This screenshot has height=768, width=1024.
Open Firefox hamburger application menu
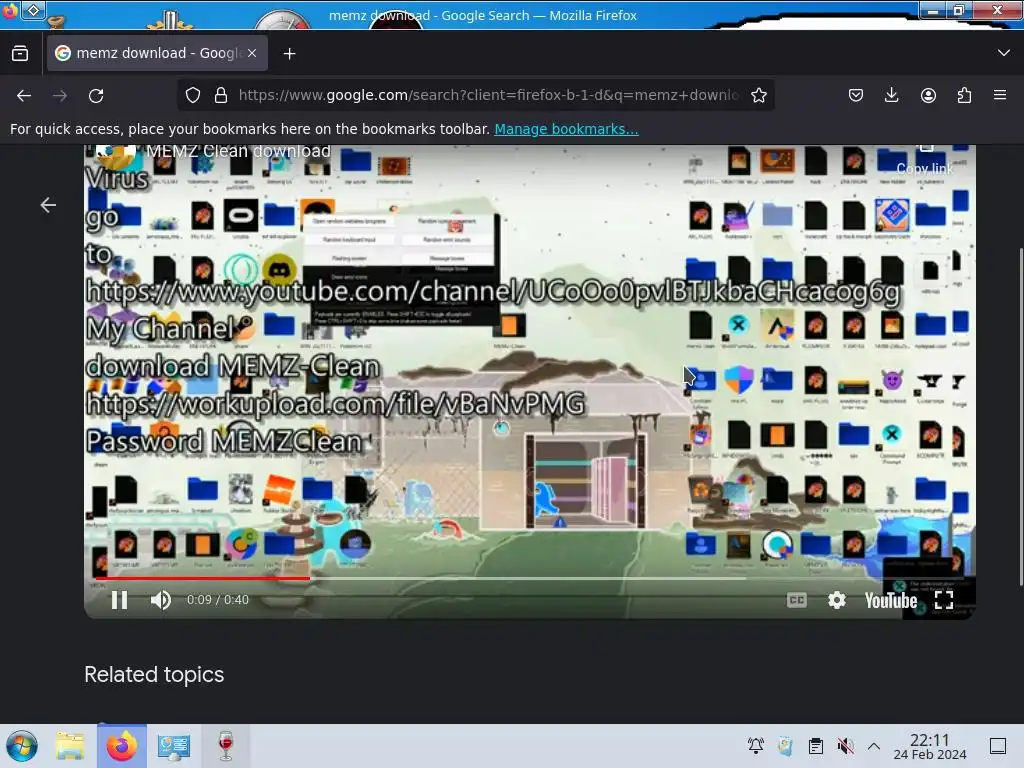[x=1000, y=95]
